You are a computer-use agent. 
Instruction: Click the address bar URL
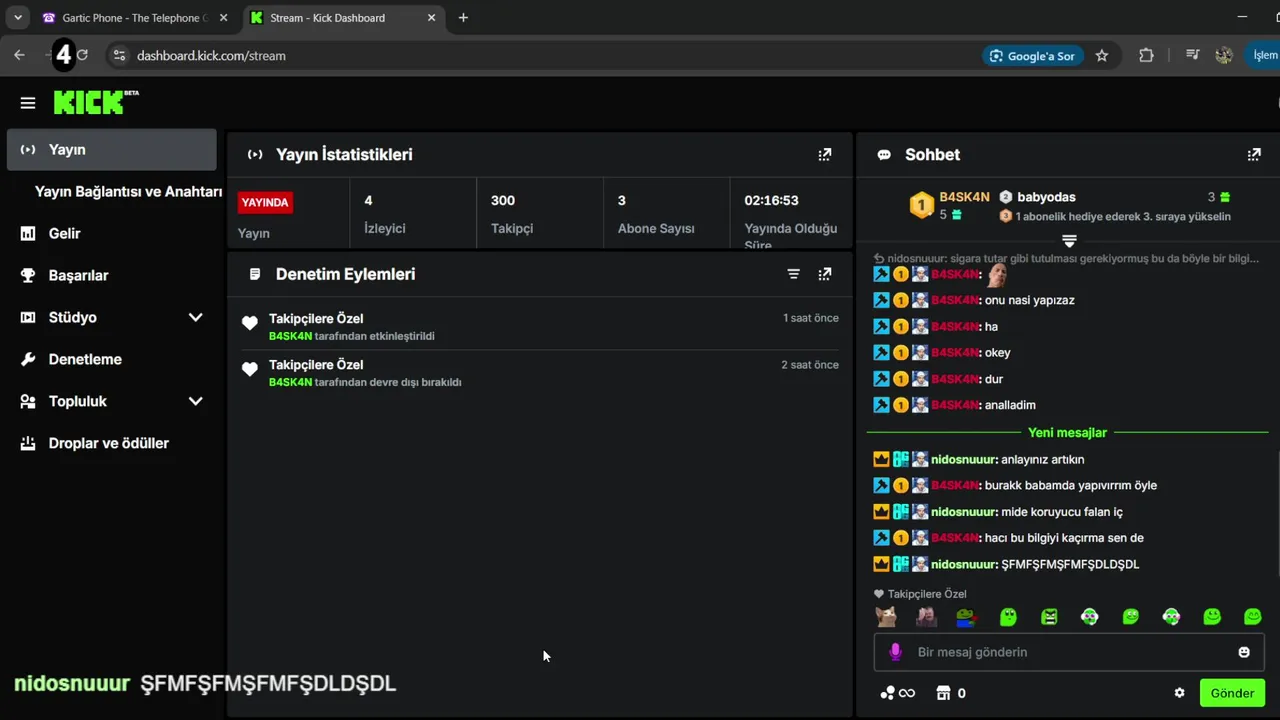(x=211, y=56)
